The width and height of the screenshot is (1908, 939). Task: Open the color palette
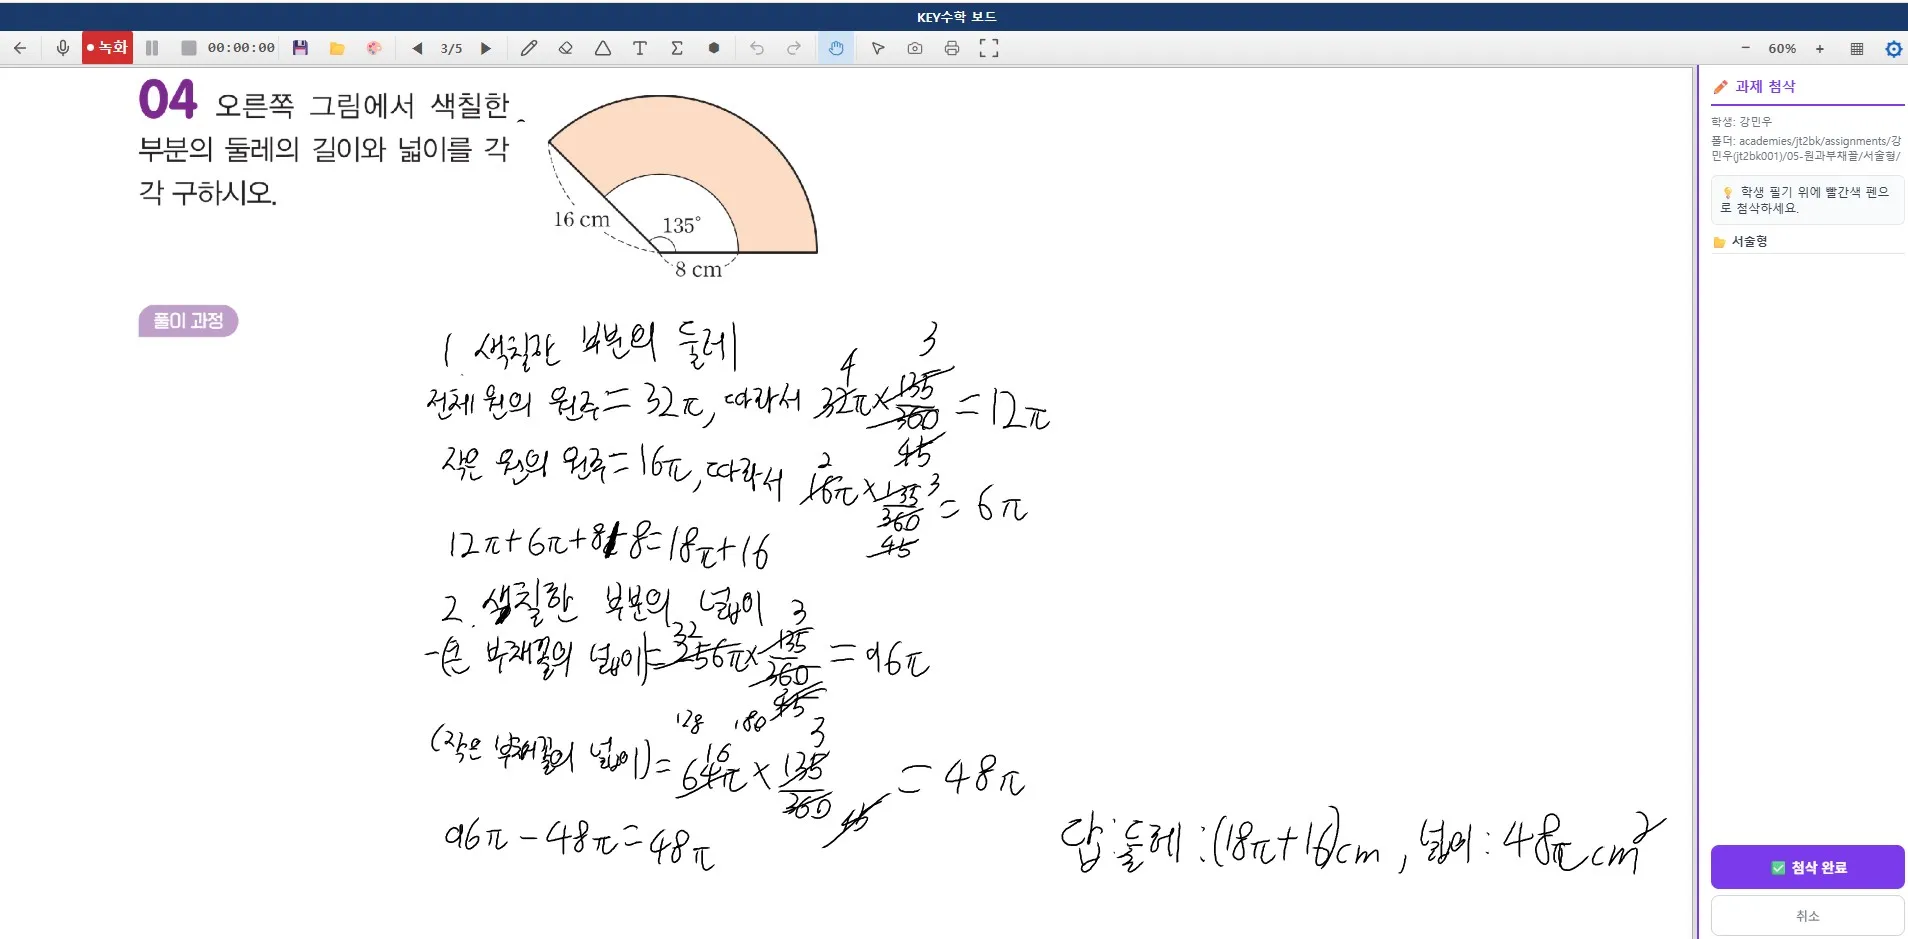pos(374,48)
